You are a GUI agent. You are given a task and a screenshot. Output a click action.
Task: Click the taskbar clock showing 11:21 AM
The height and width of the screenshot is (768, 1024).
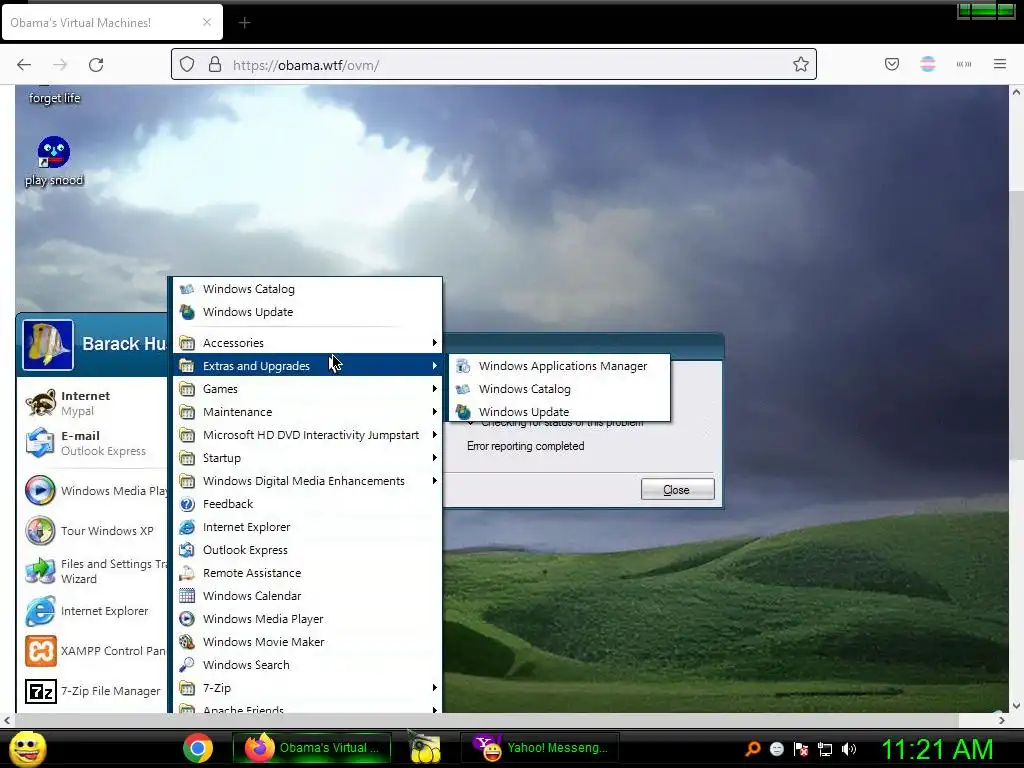point(938,749)
